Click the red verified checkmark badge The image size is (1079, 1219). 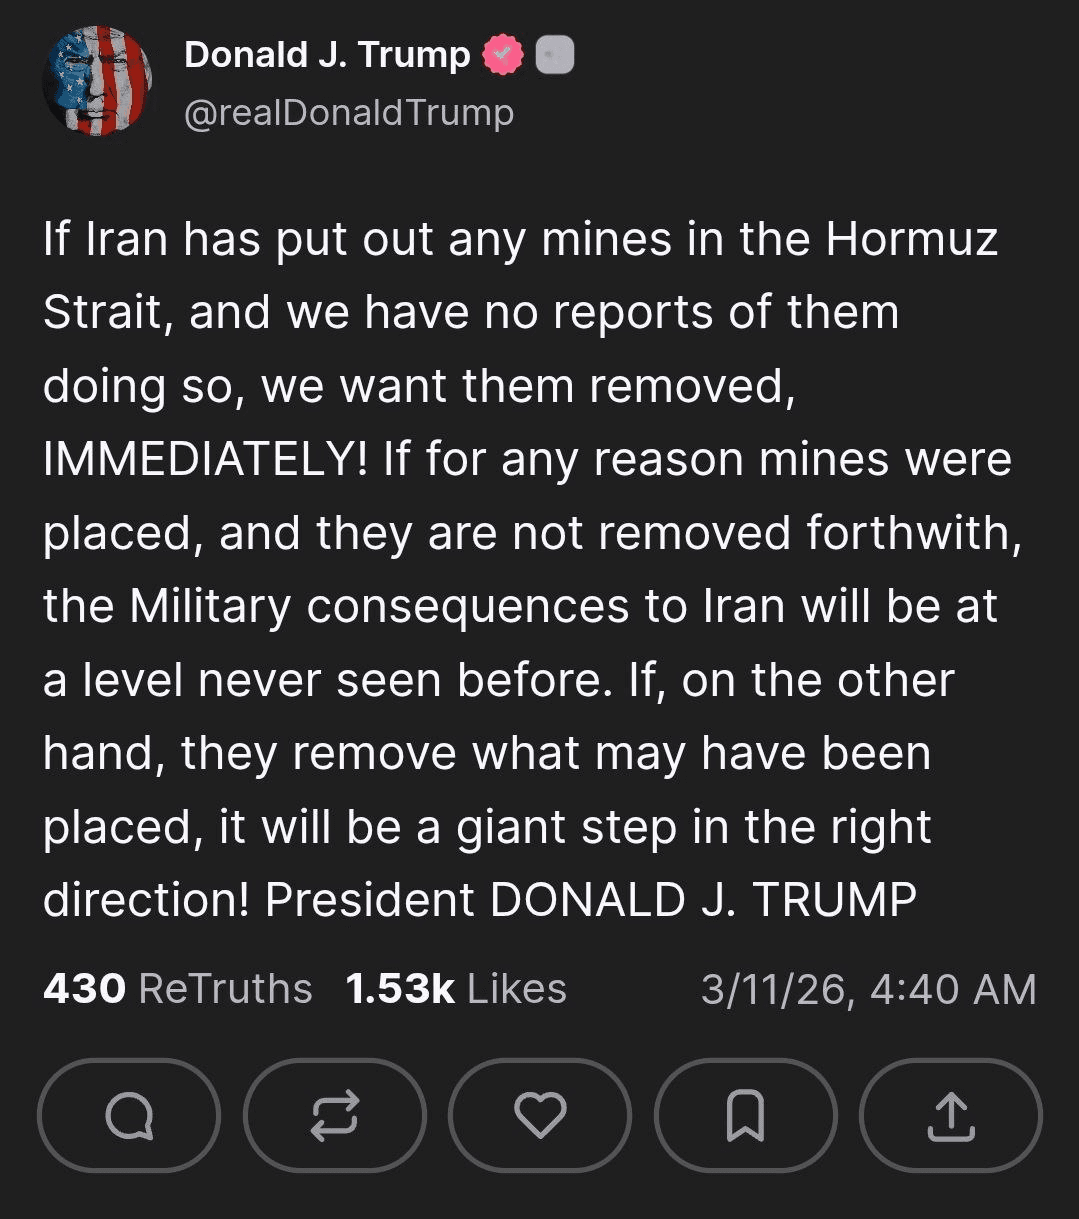coord(503,56)
